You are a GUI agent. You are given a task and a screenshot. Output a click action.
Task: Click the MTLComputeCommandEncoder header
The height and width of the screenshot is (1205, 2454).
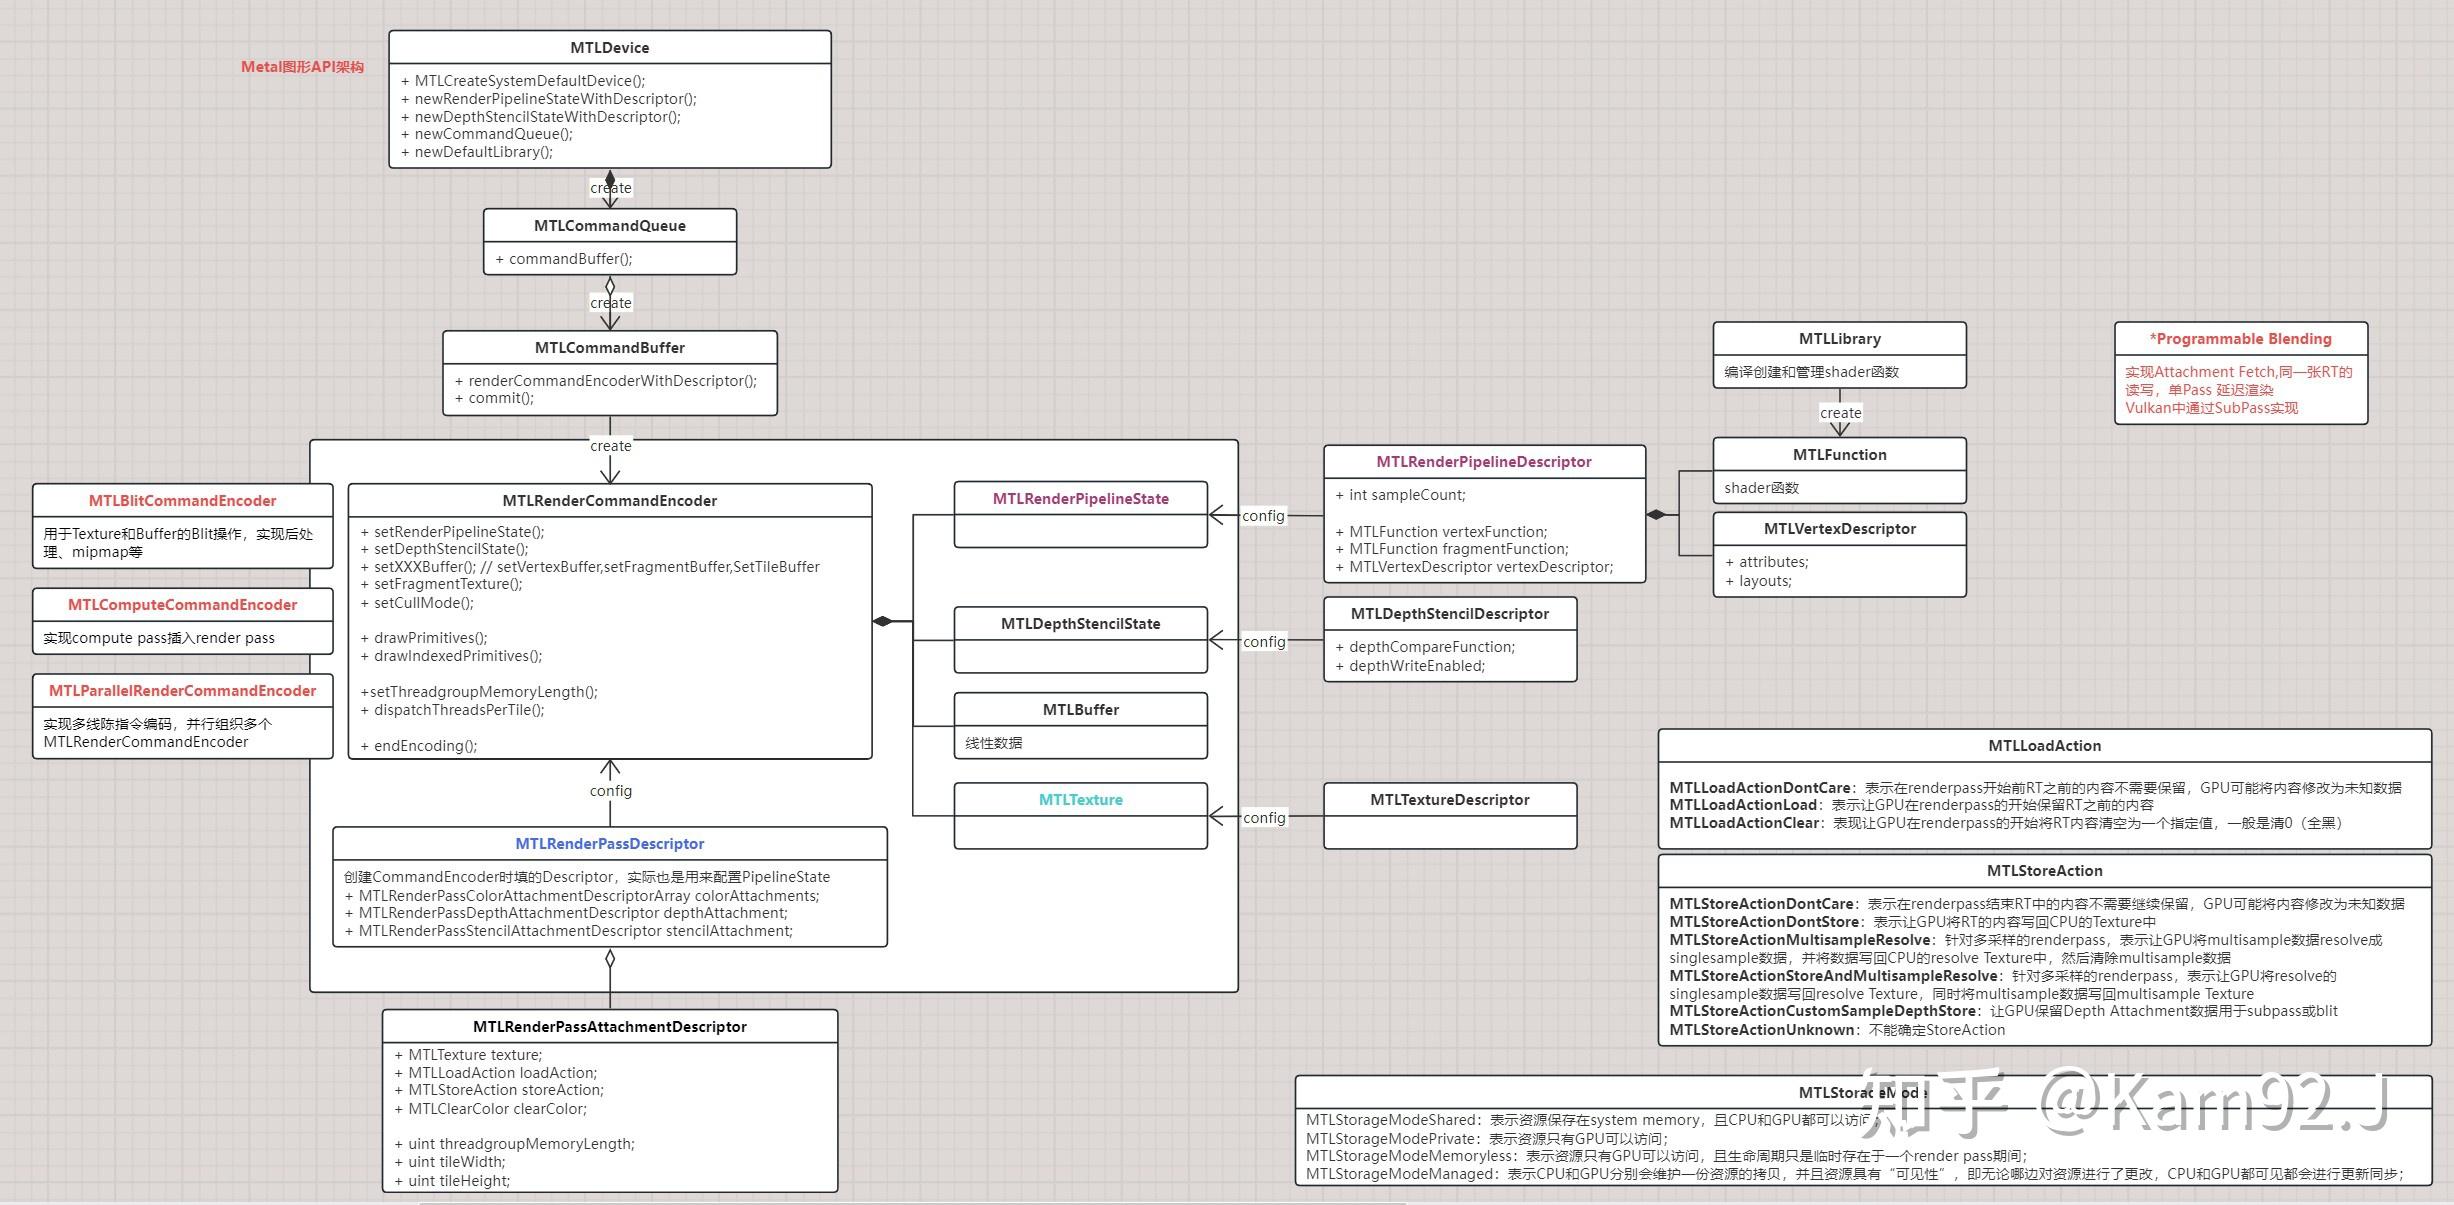pos(182,604)
